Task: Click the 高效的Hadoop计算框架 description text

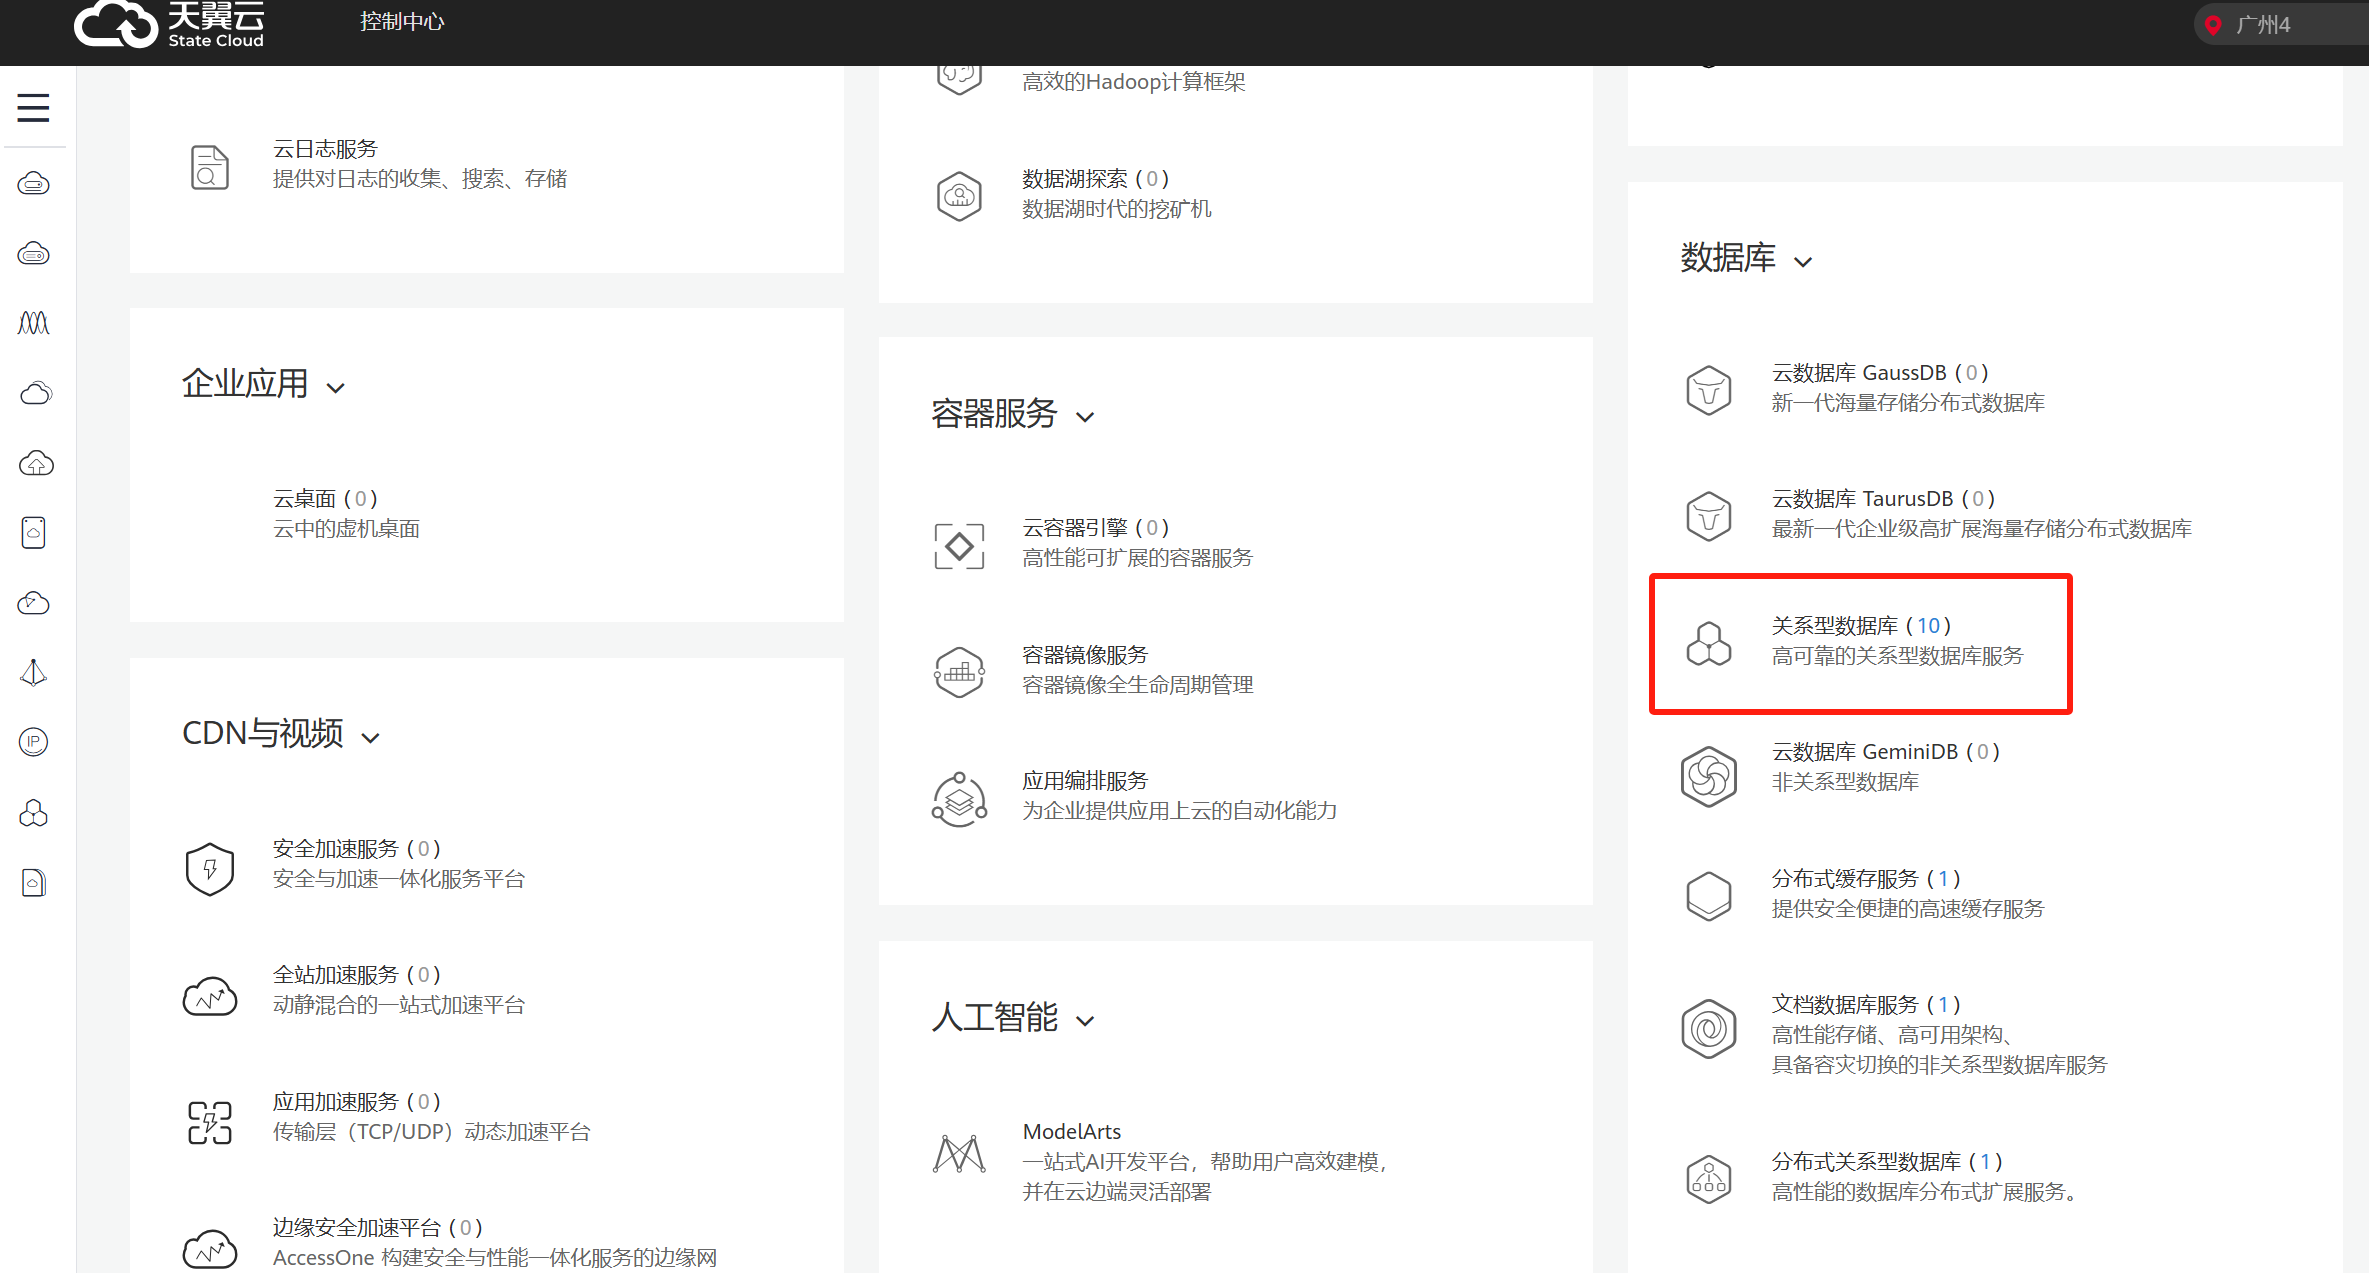Action: [1133, 82]
